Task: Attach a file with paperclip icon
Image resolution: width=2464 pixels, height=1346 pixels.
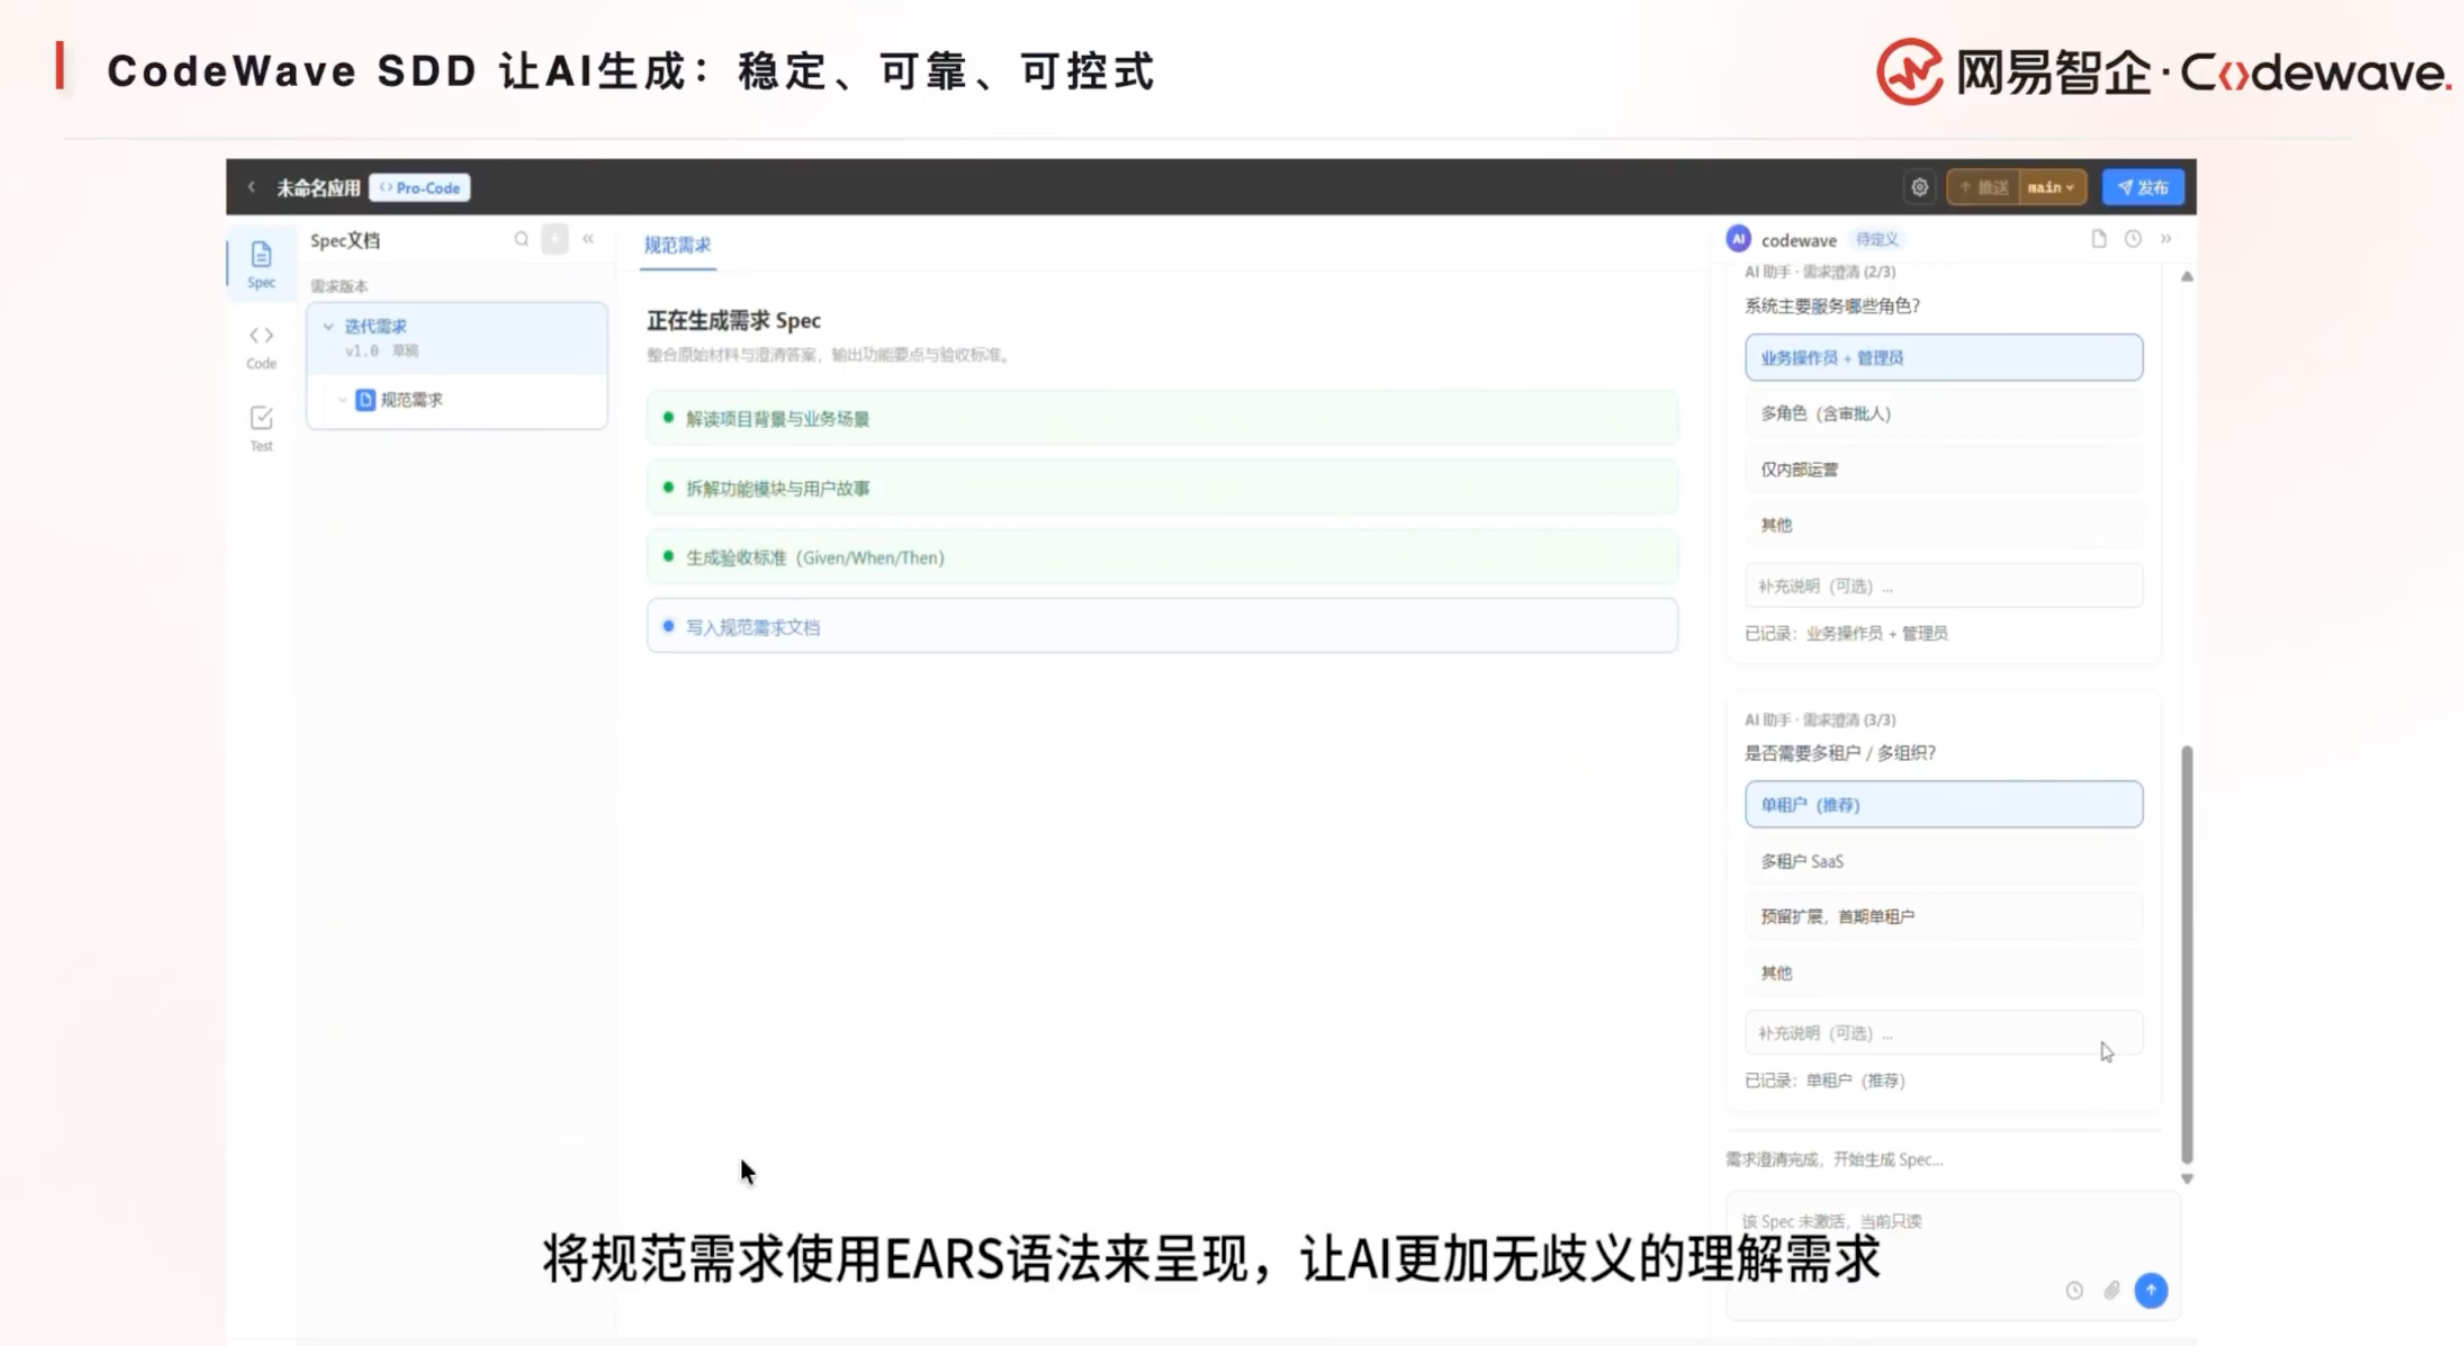Action: pos(2111,1290)
